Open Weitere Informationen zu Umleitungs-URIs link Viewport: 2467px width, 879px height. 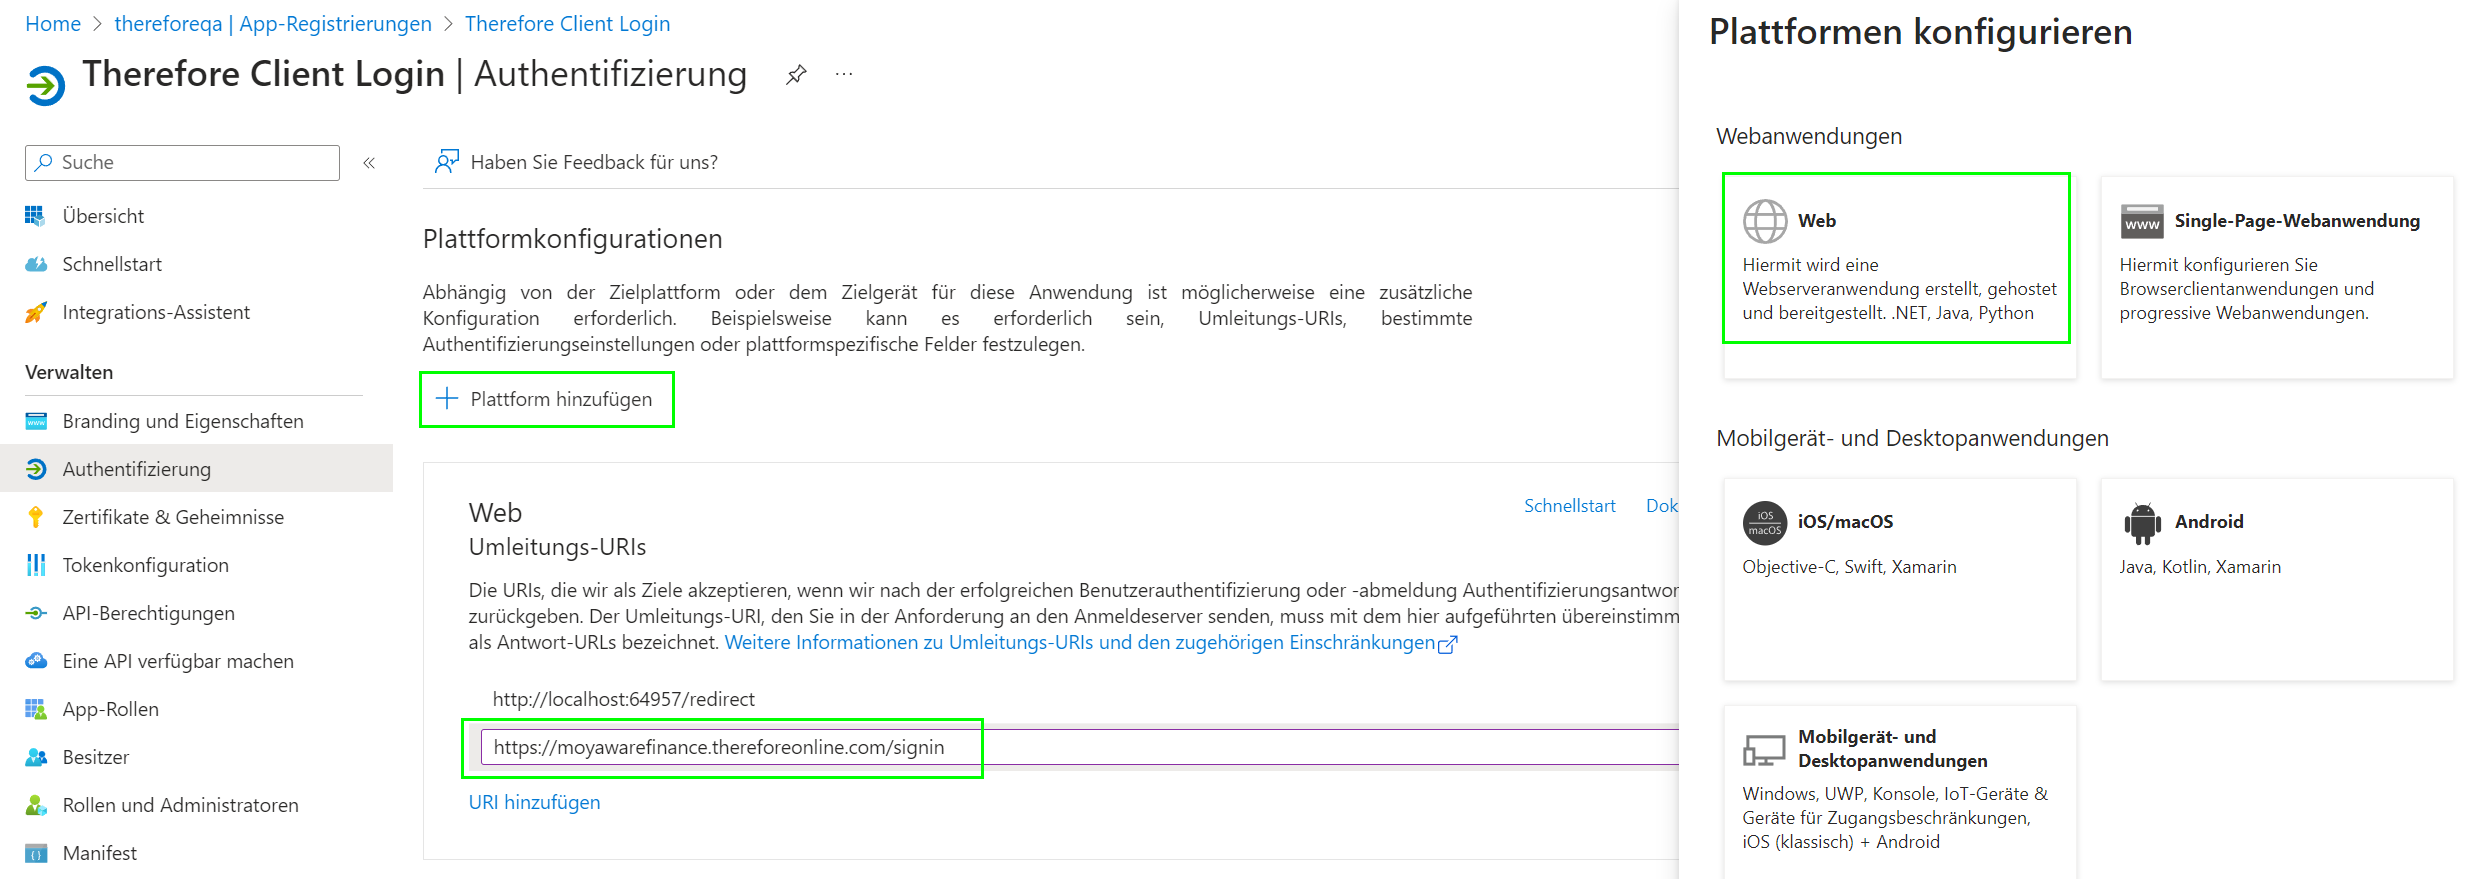click(x=1091, y=643)
